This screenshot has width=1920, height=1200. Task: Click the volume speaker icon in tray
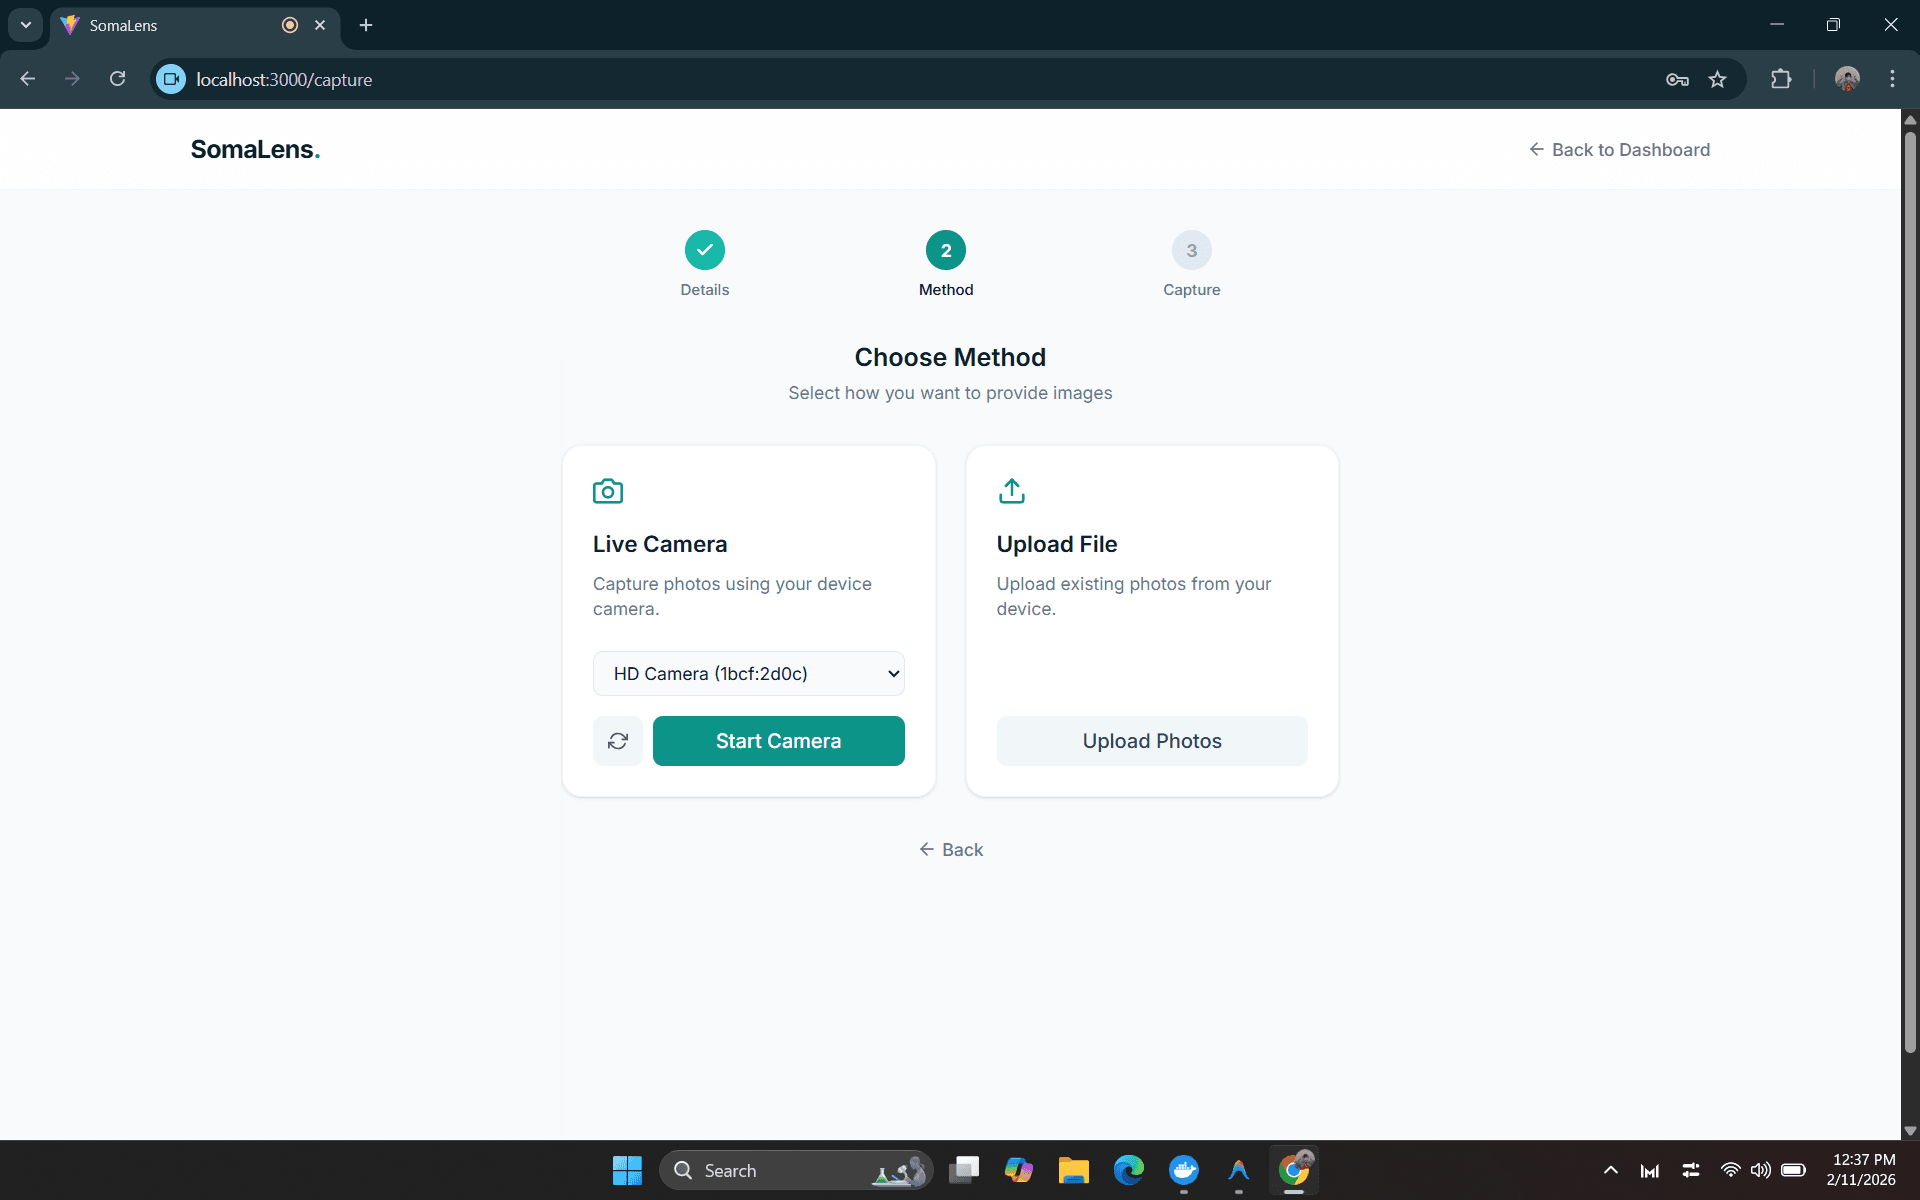pos(1760,1170)
